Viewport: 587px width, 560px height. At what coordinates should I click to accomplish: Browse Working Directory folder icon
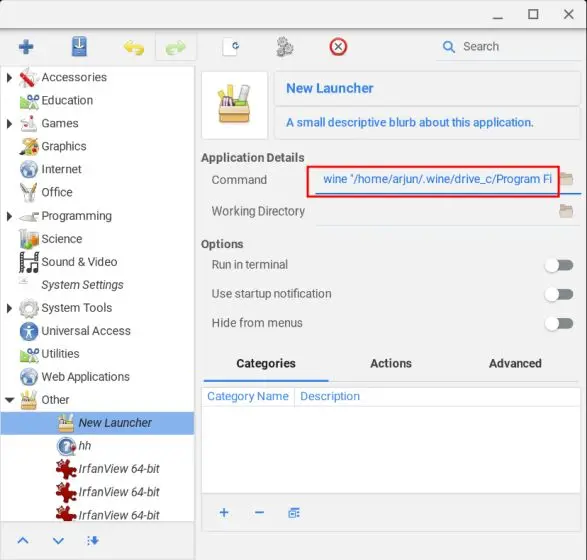tap(566, 211)
